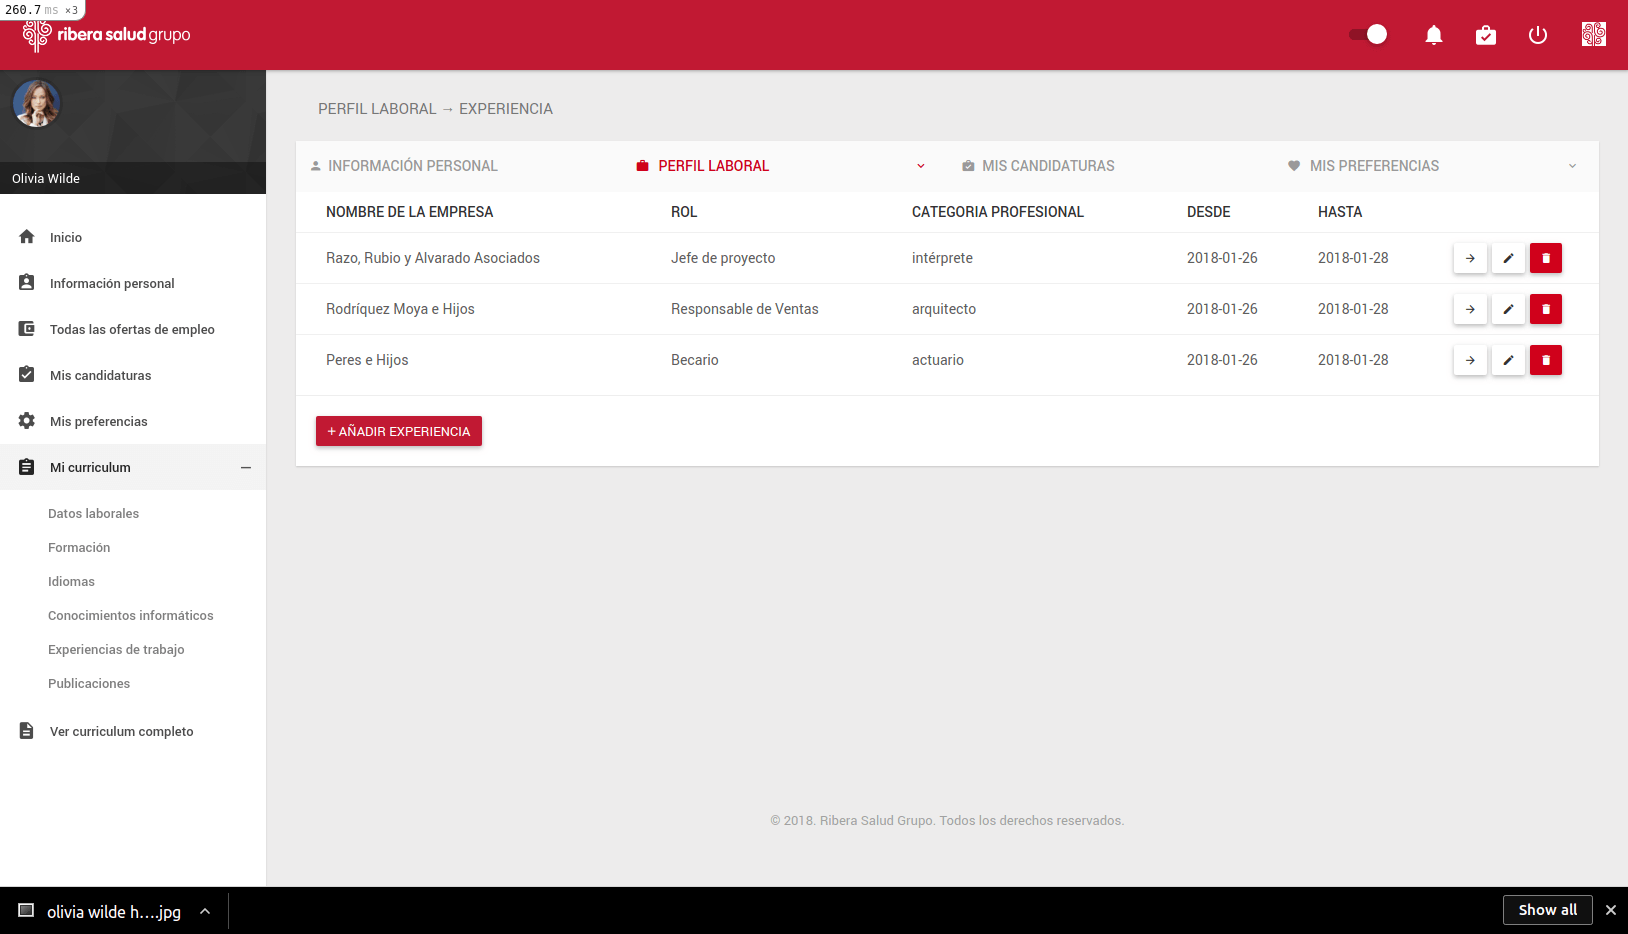Click Show all downloads button
The image size is (1628, 934).
coord(1547,910)
